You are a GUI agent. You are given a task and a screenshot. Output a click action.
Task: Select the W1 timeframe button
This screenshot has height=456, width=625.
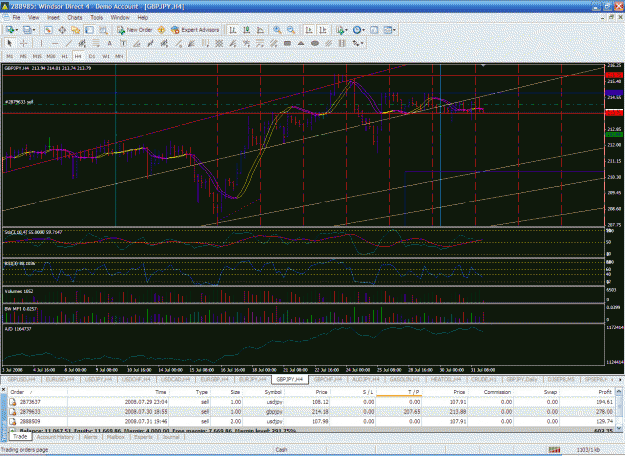tap(105, 56)
